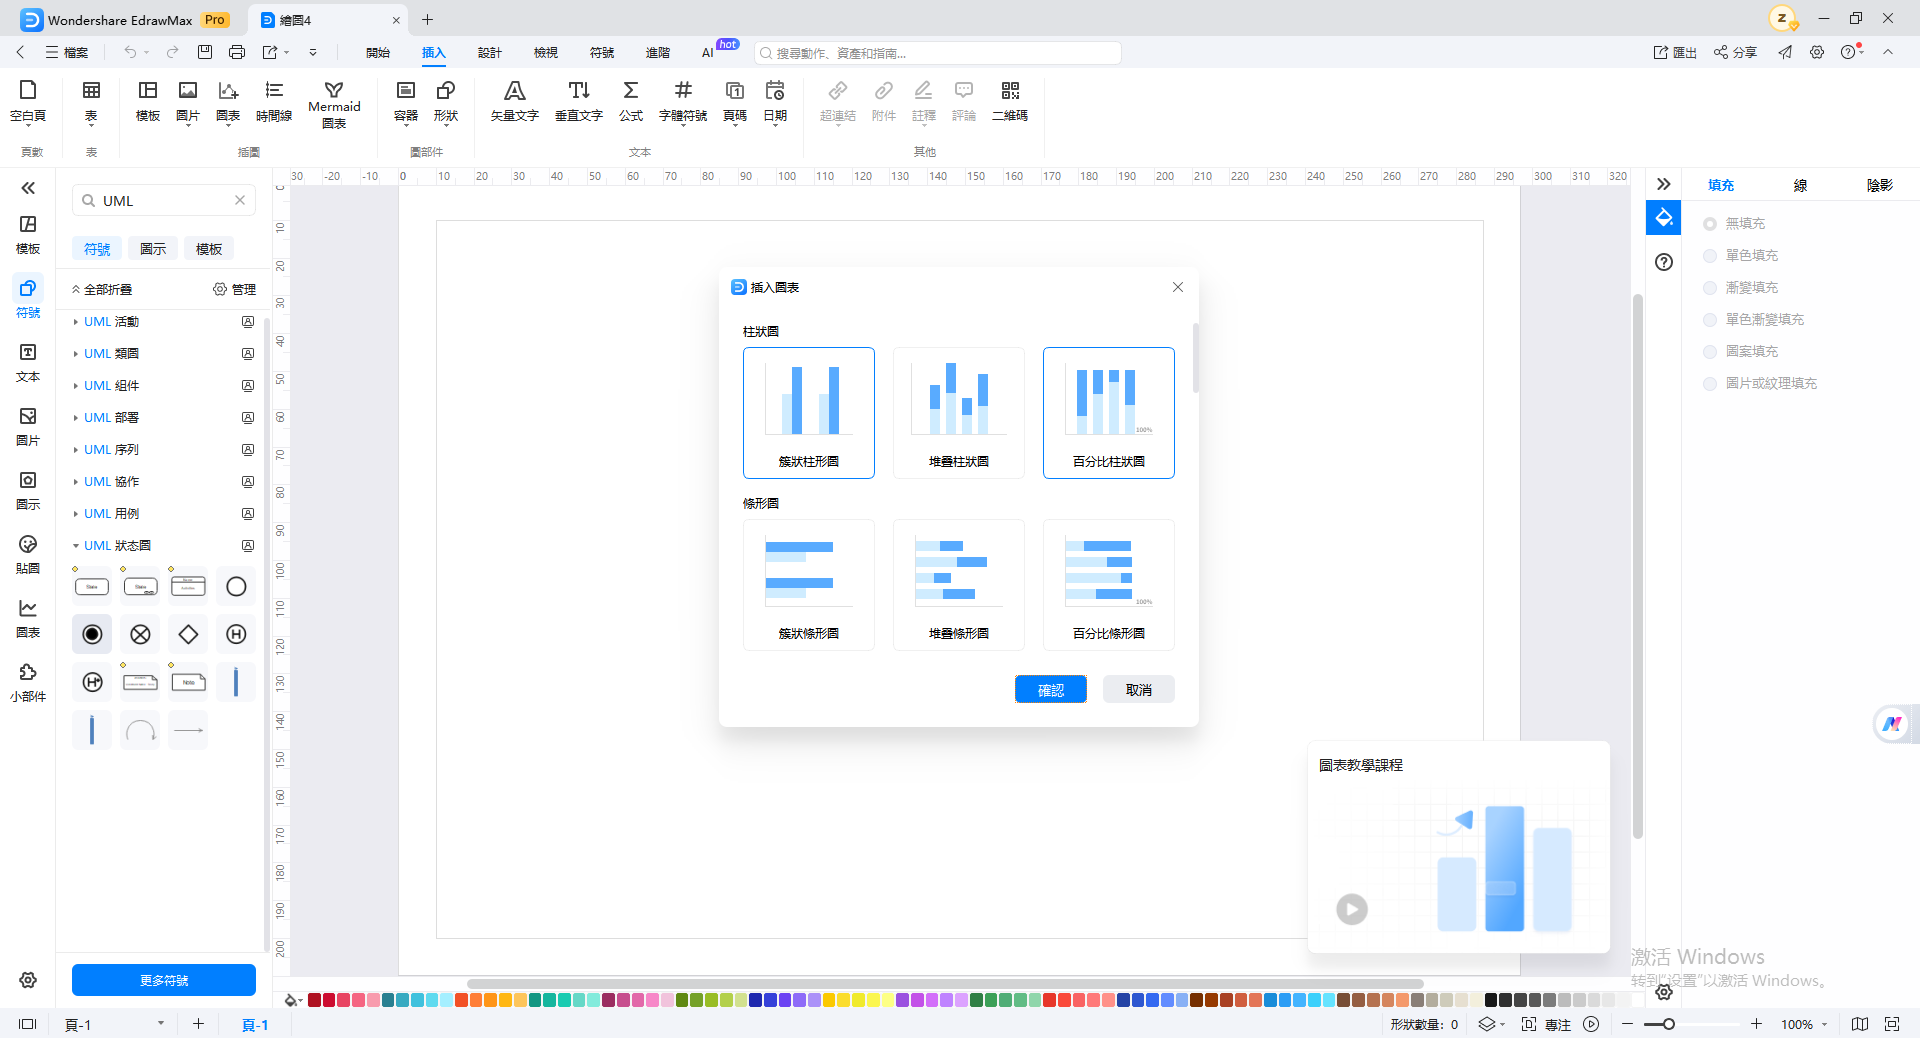
Task: Pick the black color swatch in palette
Action: (x=1491, y=1000)
